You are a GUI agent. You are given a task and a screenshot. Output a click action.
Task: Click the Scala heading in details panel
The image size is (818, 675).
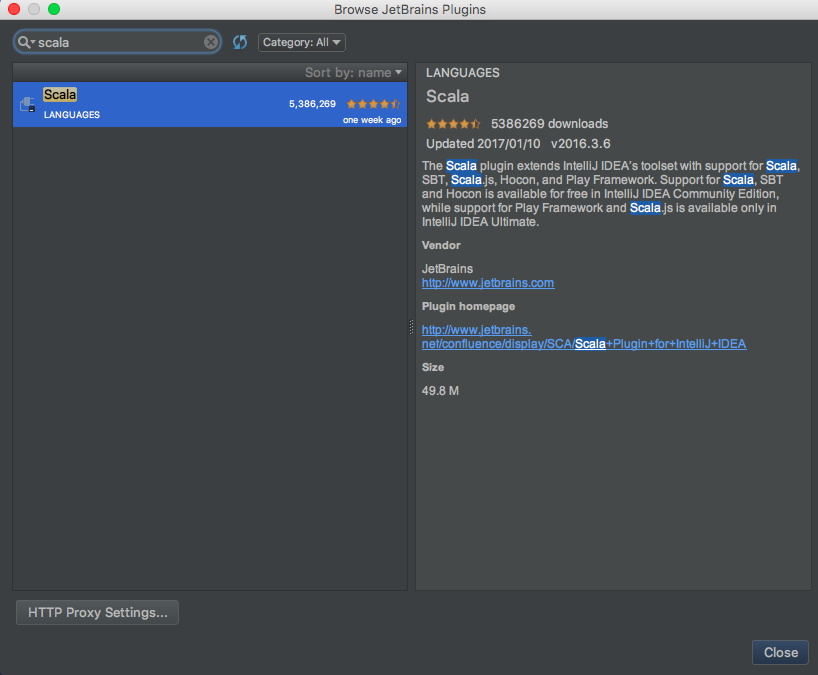pyautogui.click(x=448, y=97)
